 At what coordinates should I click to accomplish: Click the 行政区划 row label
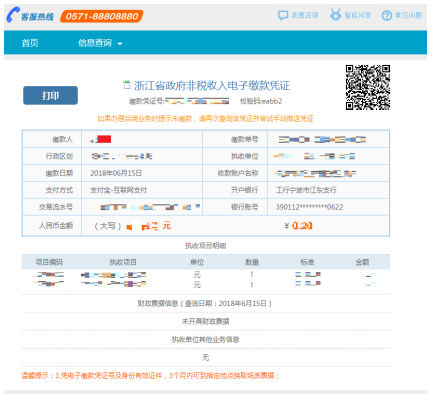pos(59,156)
